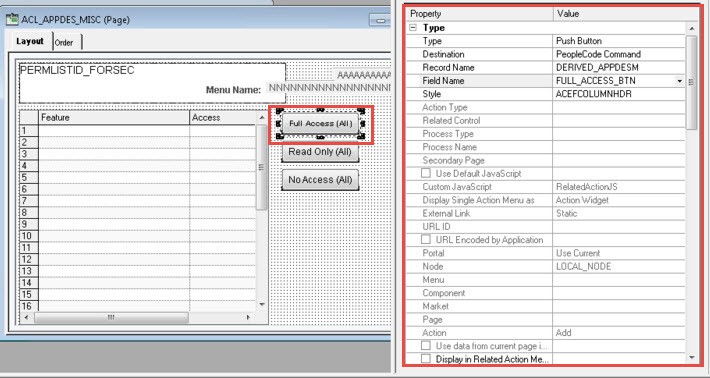Toggle Use Default JavaScript checkbox

click(426, 173)
